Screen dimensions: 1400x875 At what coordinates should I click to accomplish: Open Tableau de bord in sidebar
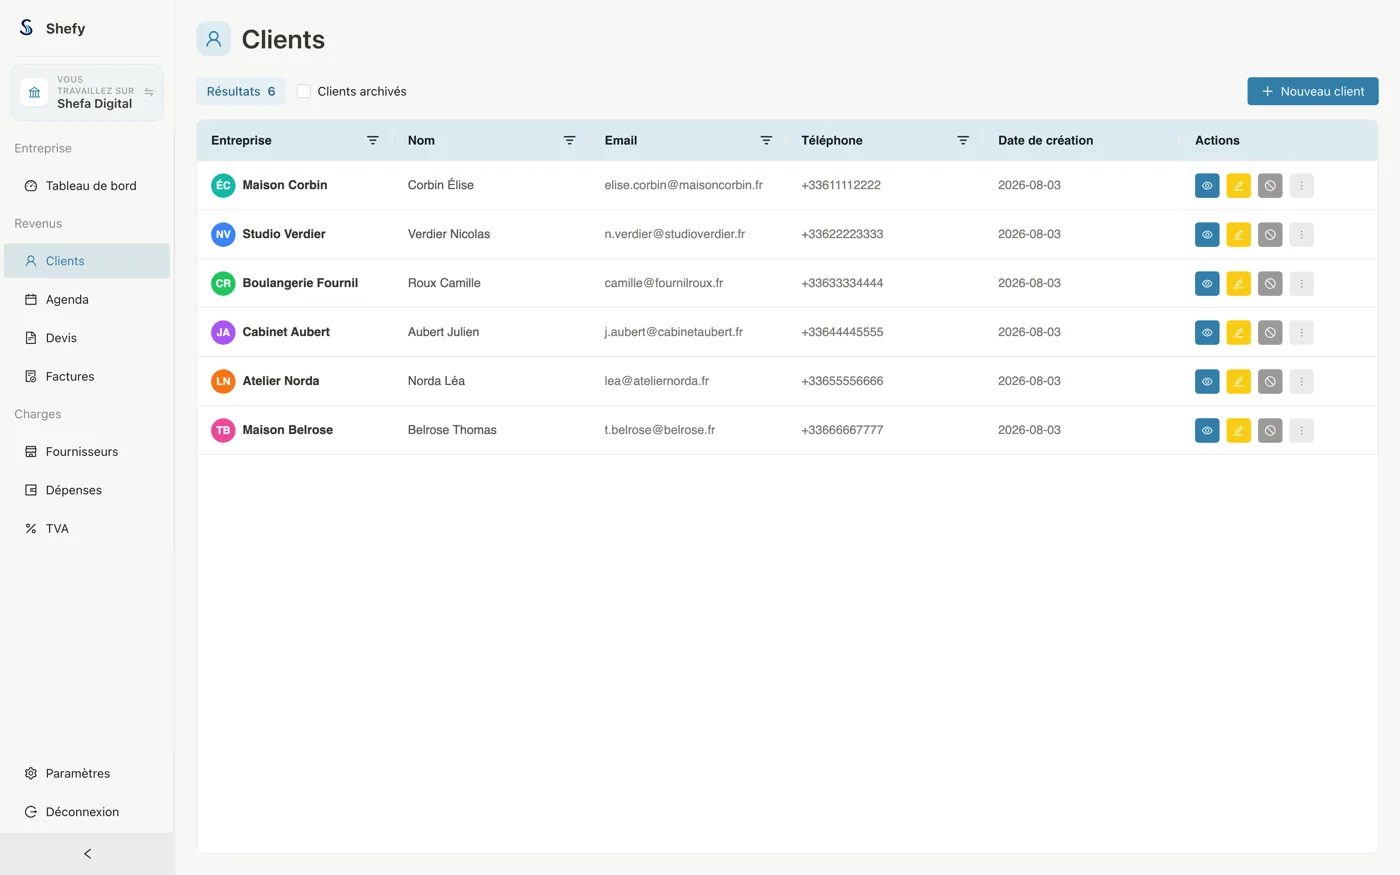coord(87,186)
